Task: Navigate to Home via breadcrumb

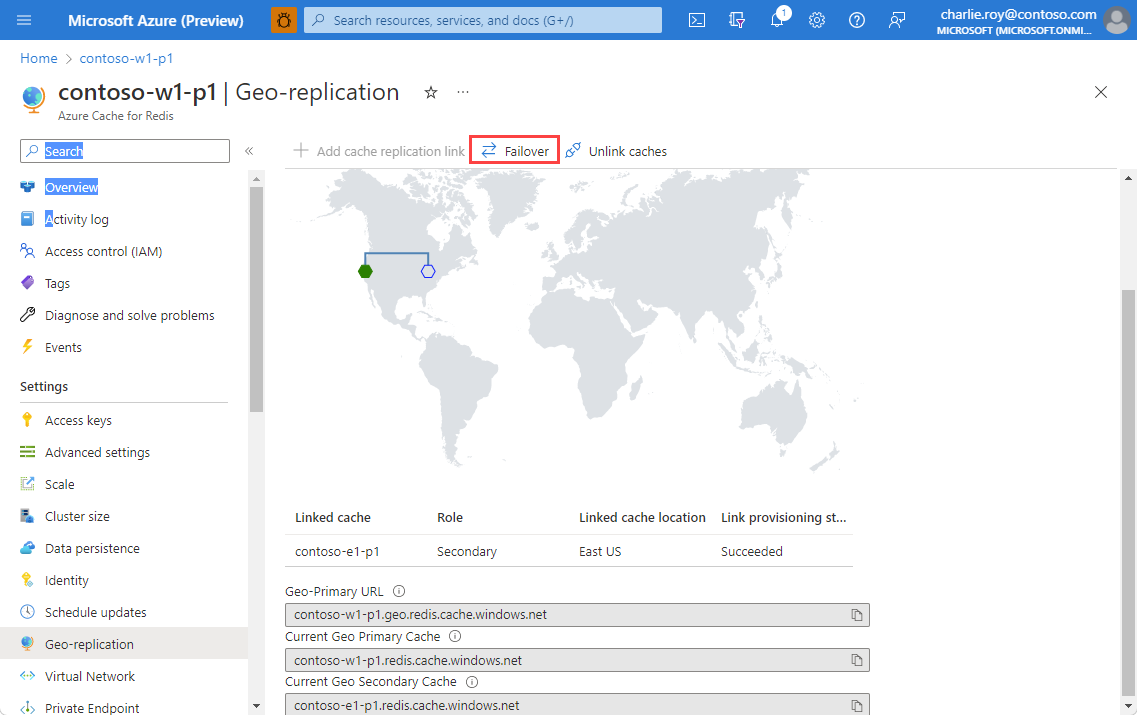Action: coord(38,58)
